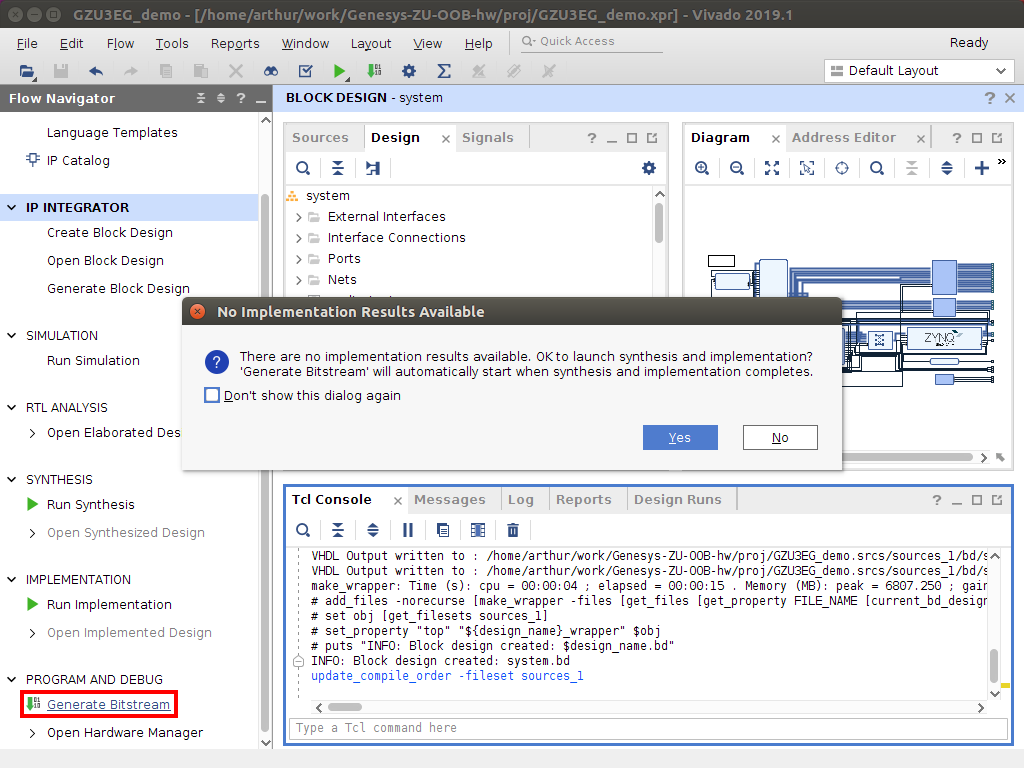The image size is (1024, 768).
Task: Click the Sigma report icon in toolbar
Action: tap(444, 71)
